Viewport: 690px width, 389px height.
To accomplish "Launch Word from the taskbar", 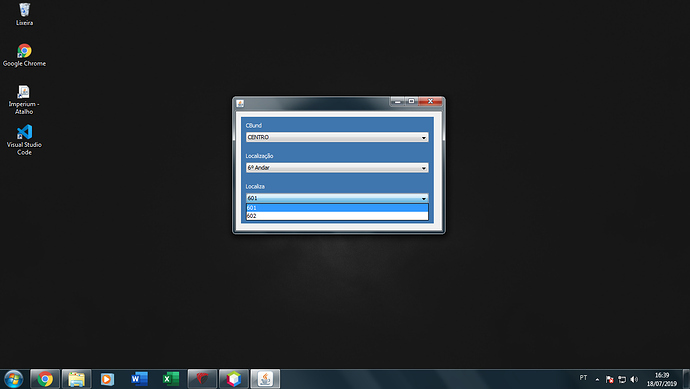I will (139, 379).
